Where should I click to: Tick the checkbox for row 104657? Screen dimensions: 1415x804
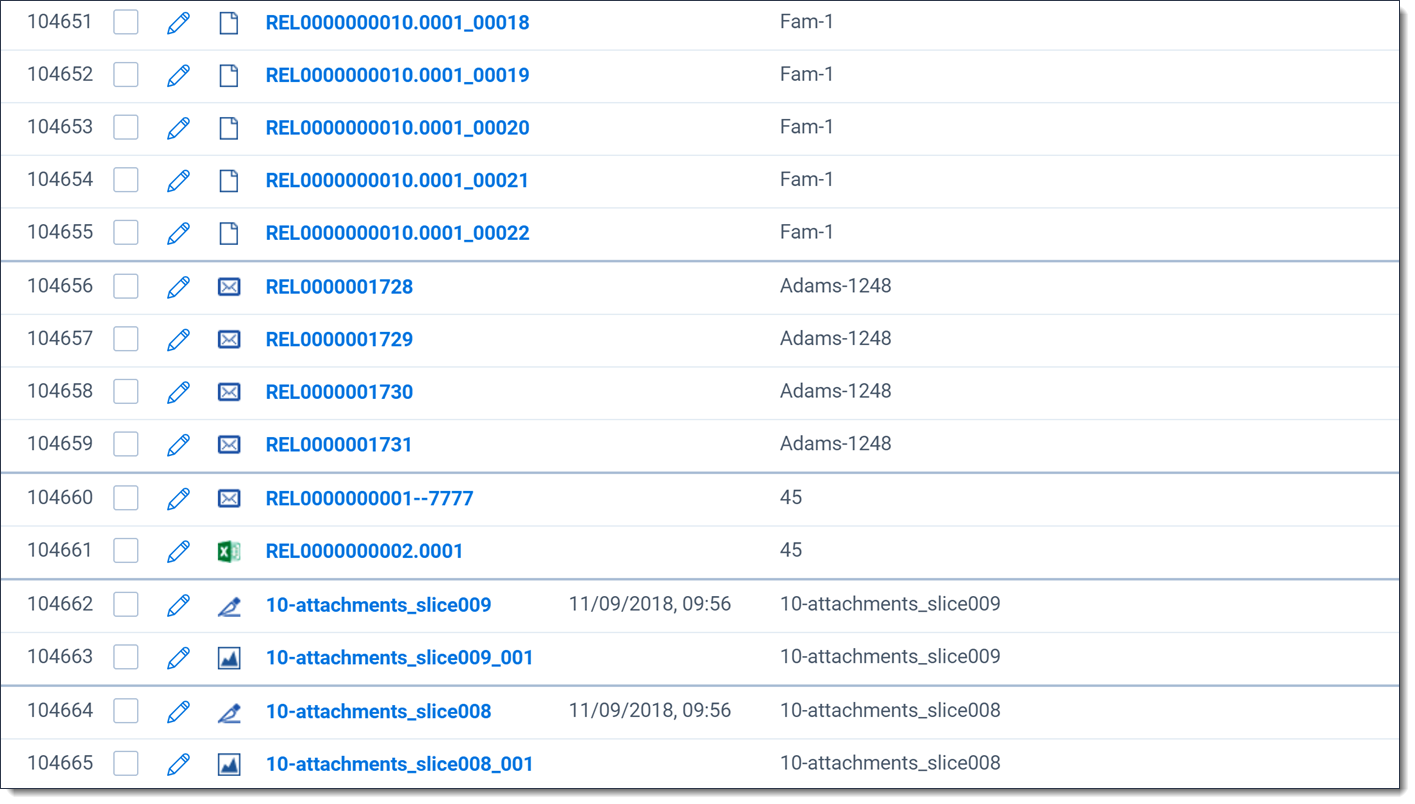point(126,339)
